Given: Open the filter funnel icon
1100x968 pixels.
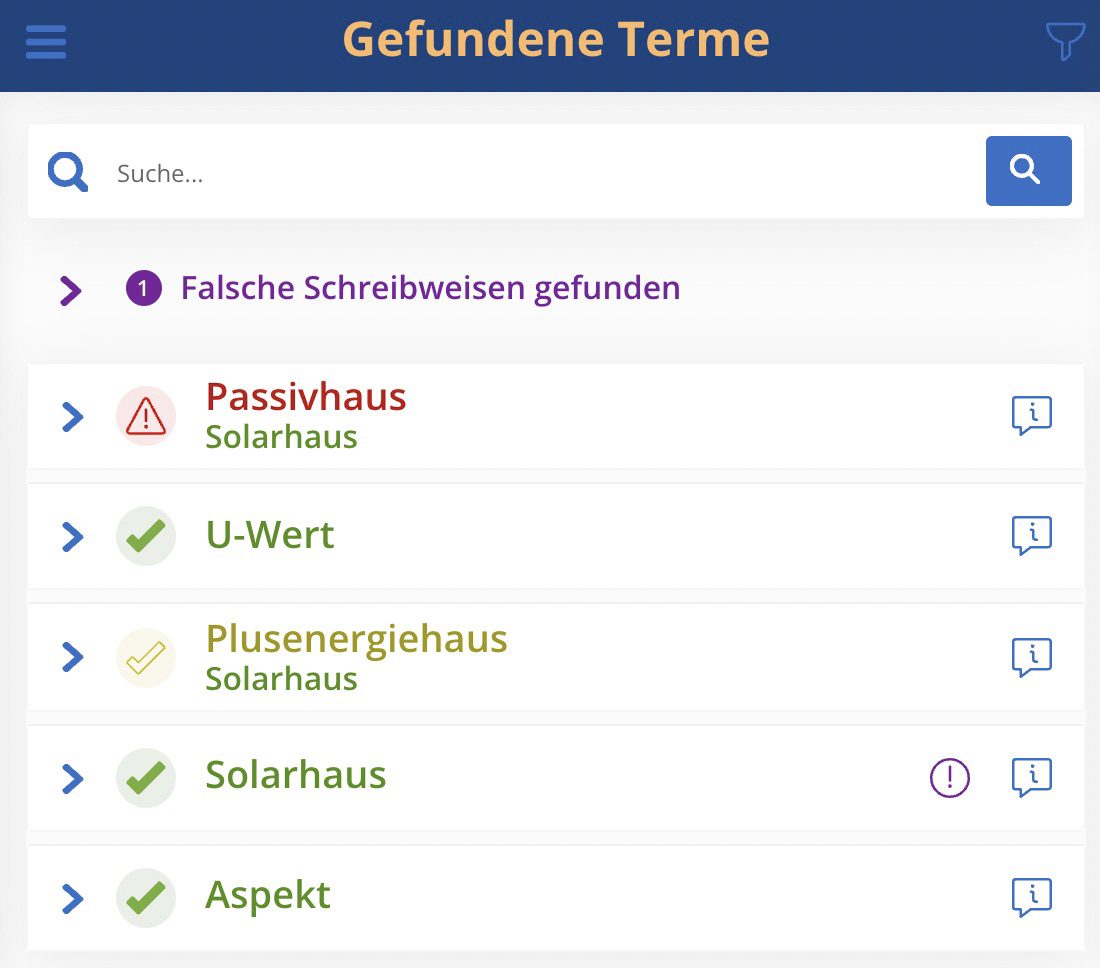Looking at the screenshot, I should click(1065, 41).
